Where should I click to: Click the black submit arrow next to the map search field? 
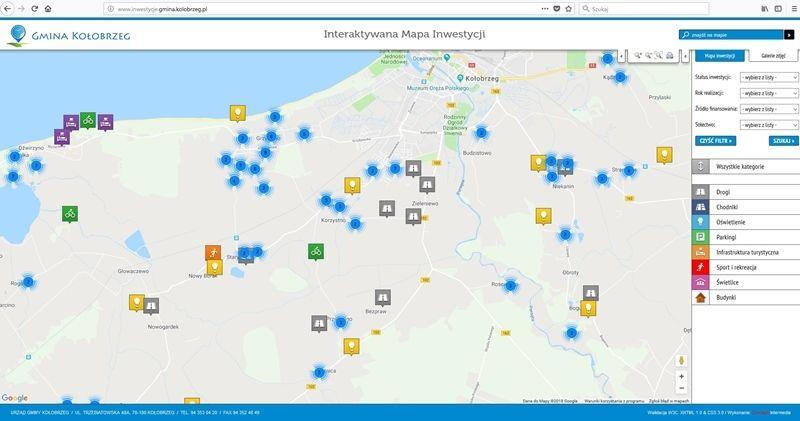point(789,35)
